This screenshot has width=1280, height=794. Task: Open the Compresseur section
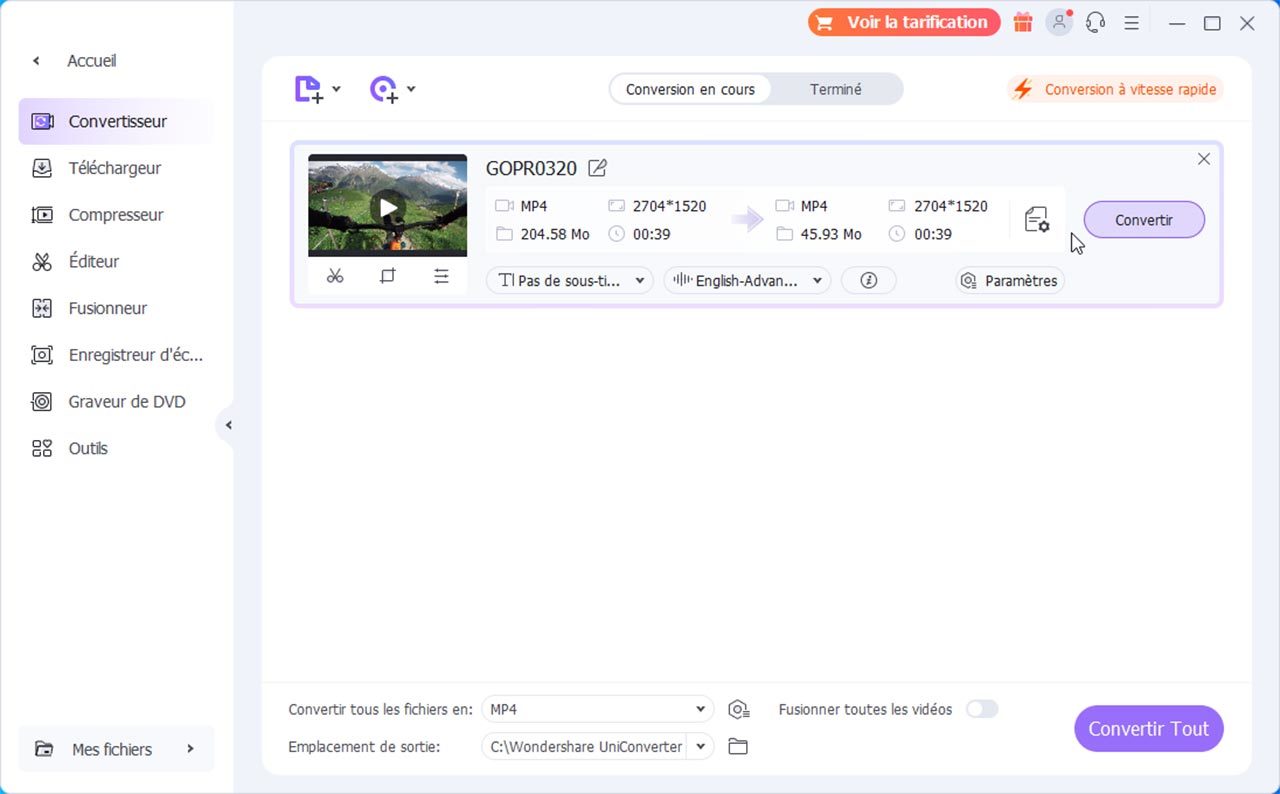point(116,215)
